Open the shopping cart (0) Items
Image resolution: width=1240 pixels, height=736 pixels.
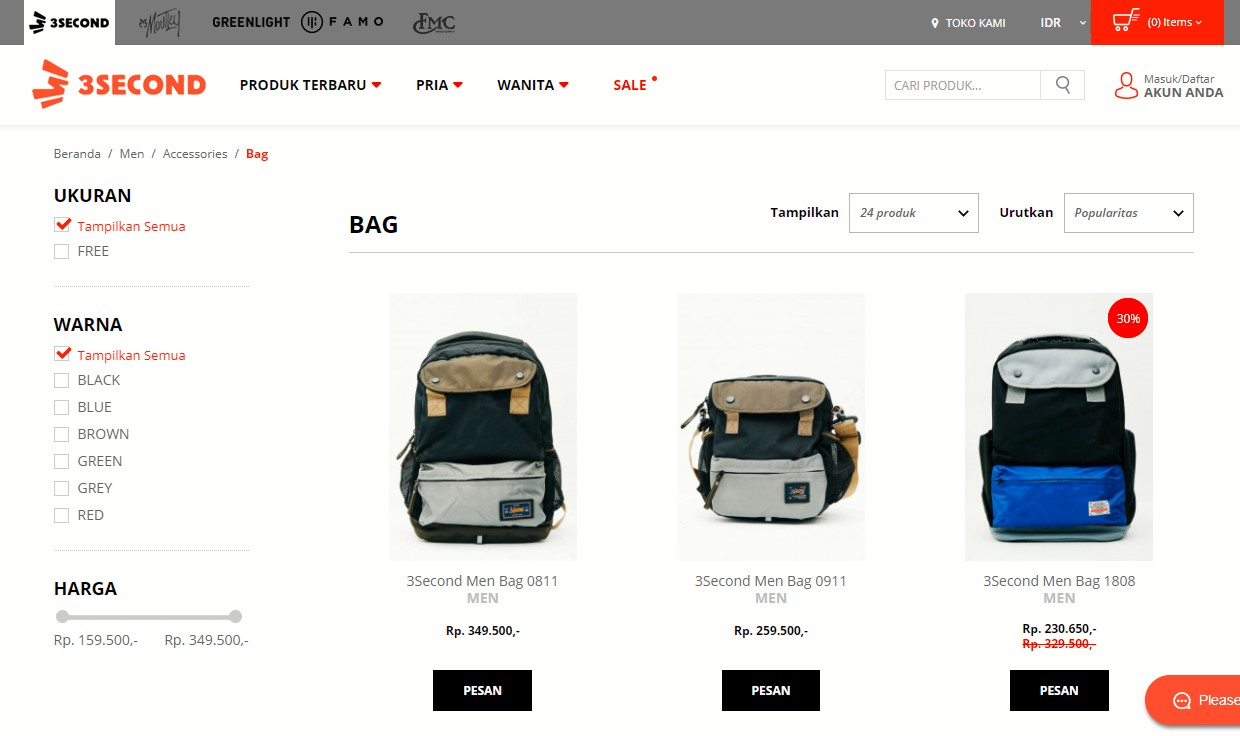click(1157, 22)
